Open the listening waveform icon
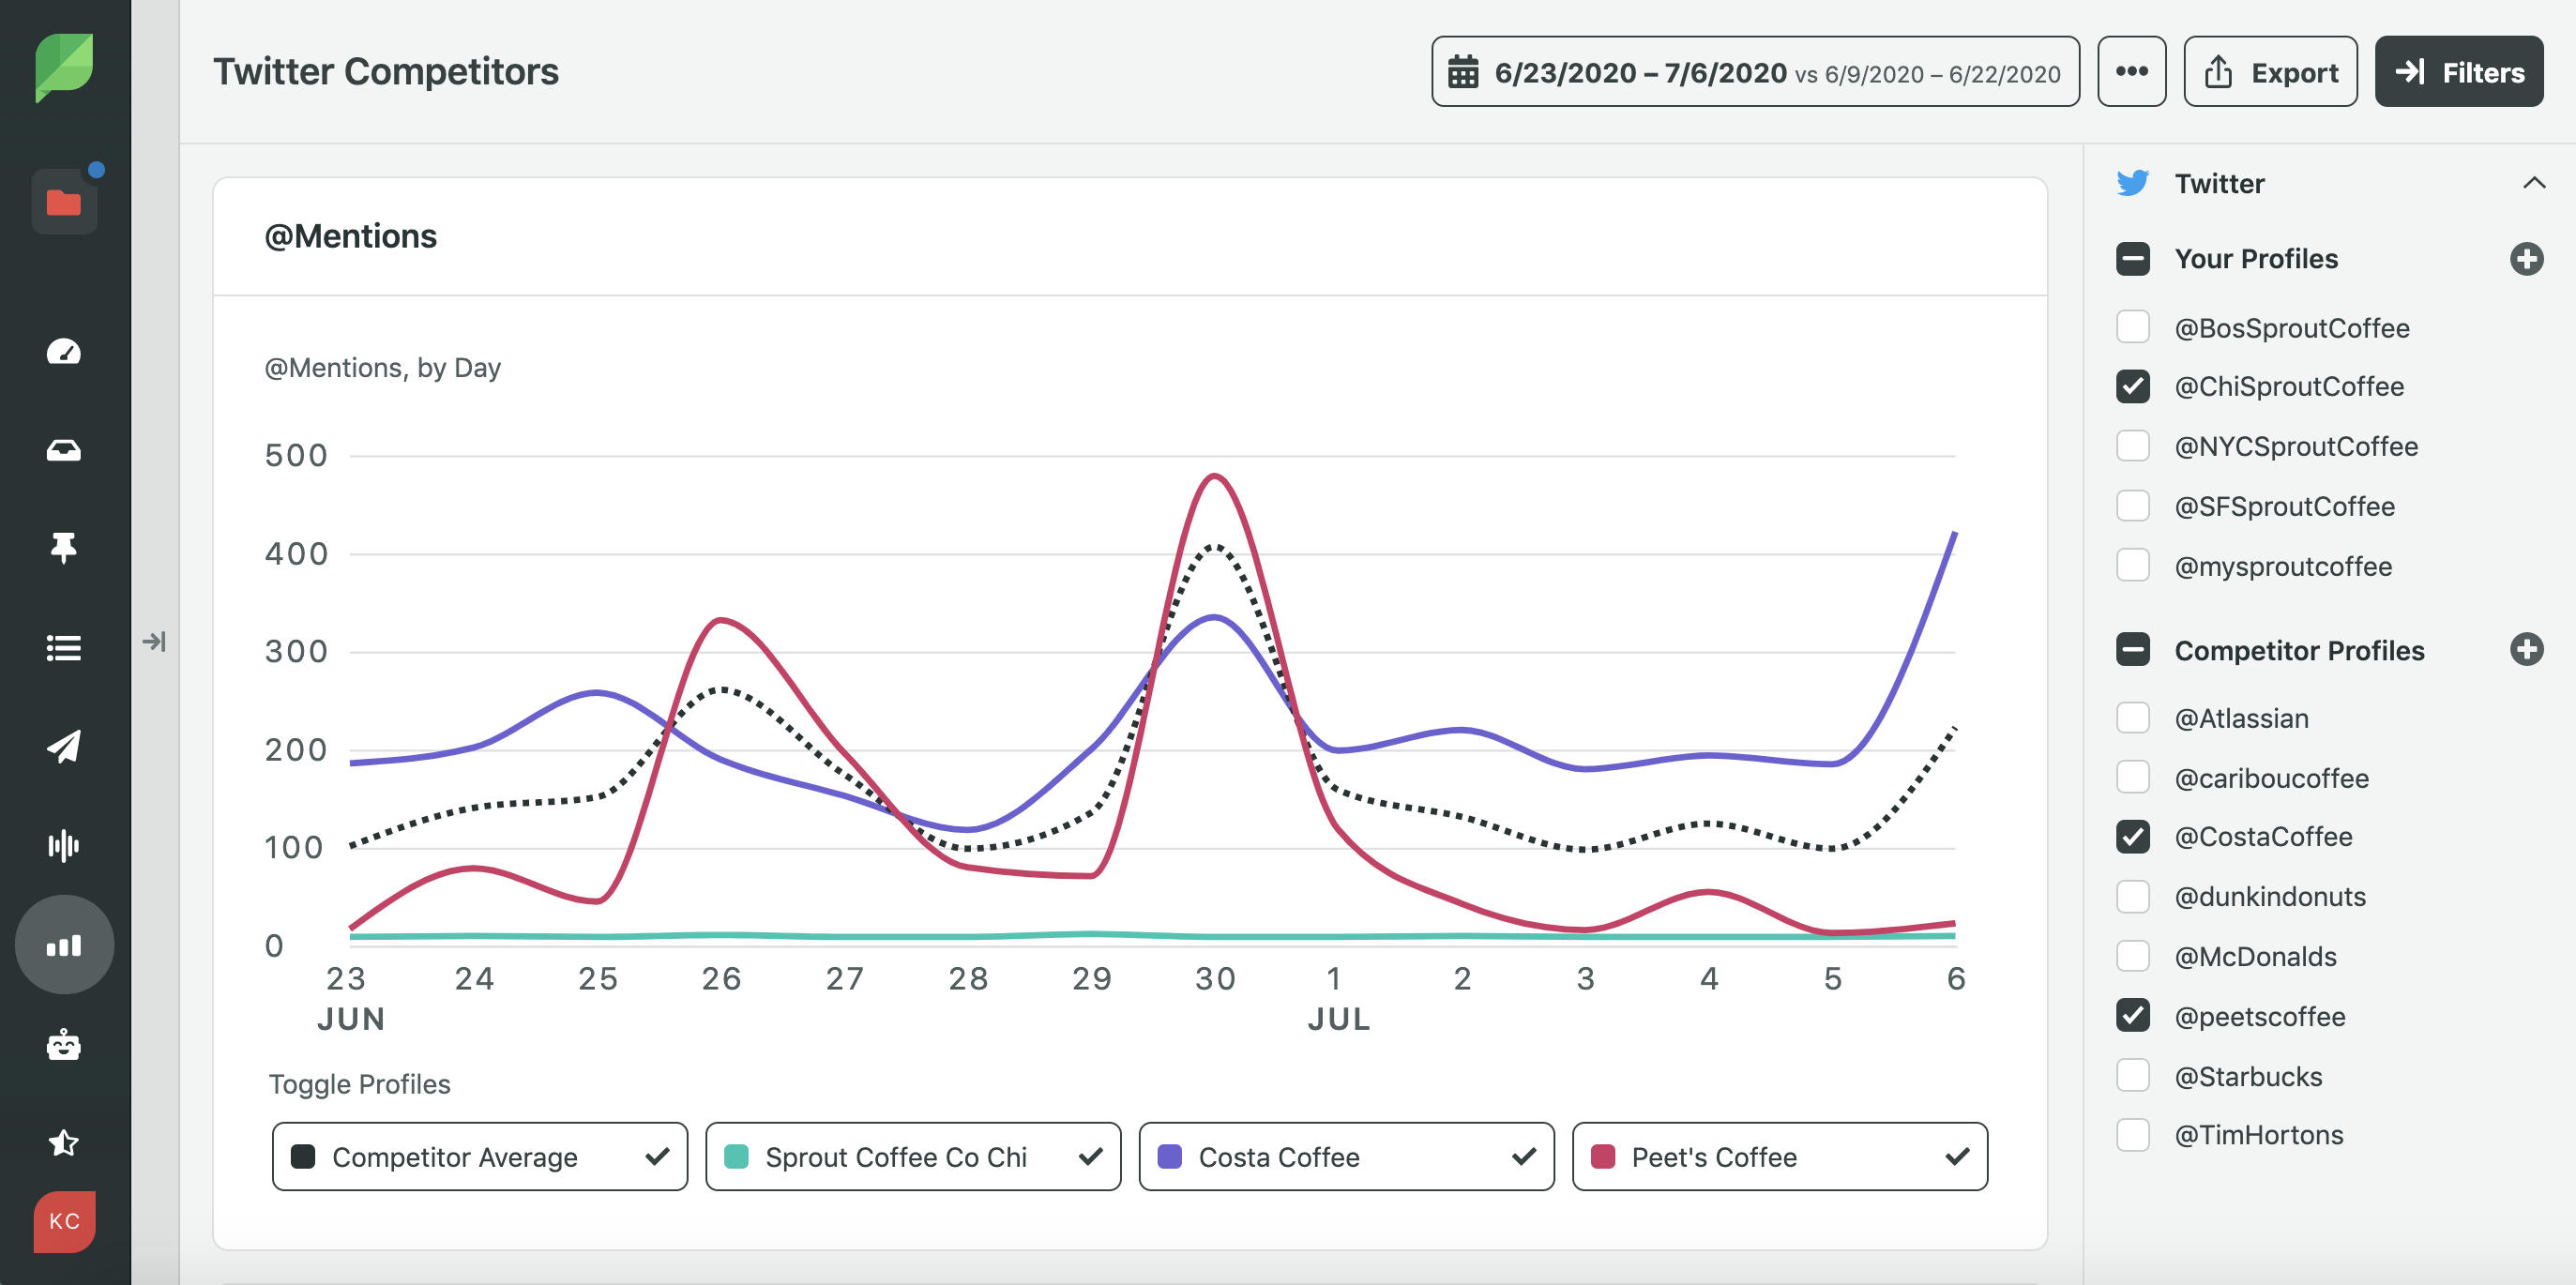The image size is (2576, 1285). click(64, 845)
